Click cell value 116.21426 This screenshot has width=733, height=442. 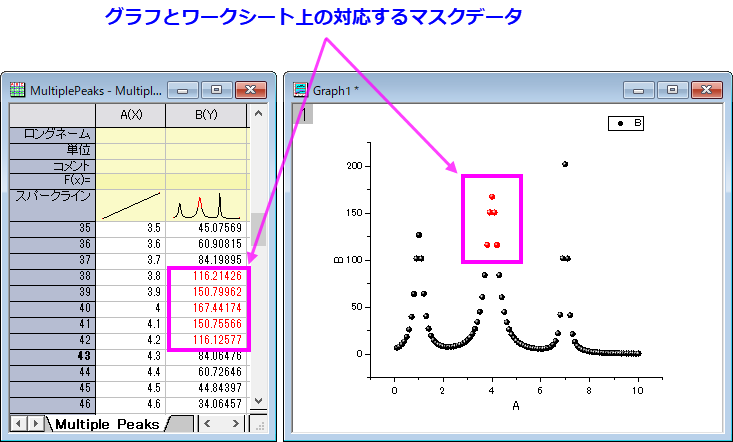(217, 276)
